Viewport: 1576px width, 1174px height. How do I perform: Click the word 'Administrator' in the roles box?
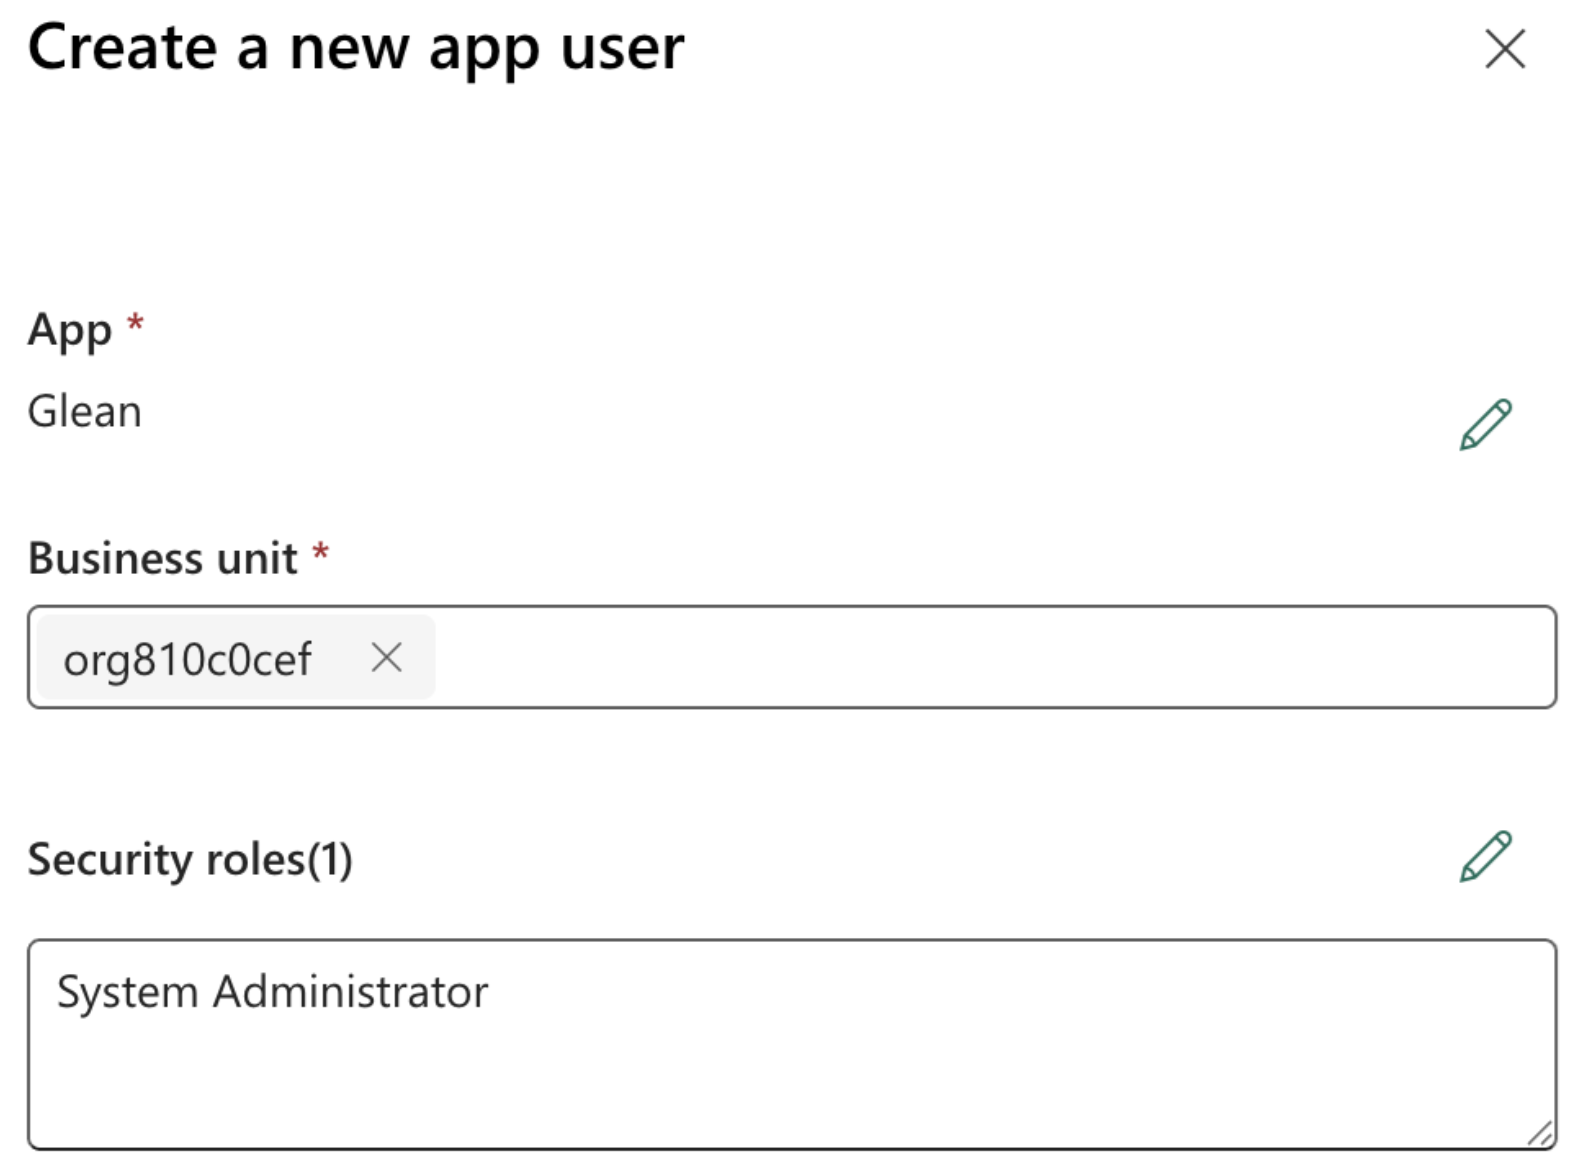tap(350, 992)
